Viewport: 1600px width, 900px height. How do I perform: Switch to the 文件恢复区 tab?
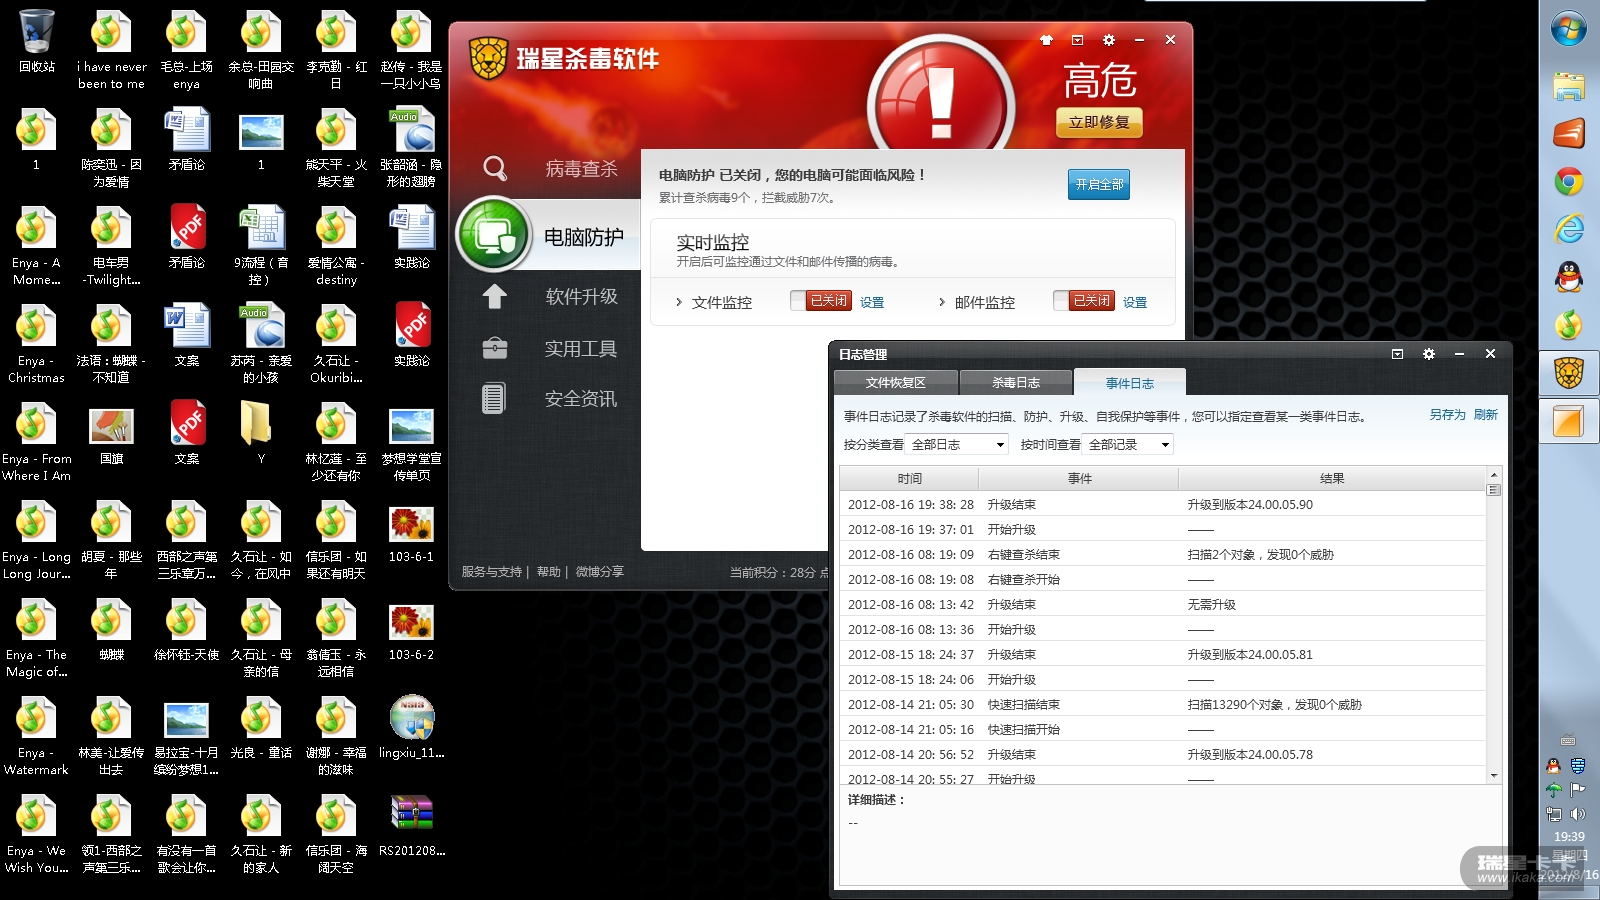[896, 383]
